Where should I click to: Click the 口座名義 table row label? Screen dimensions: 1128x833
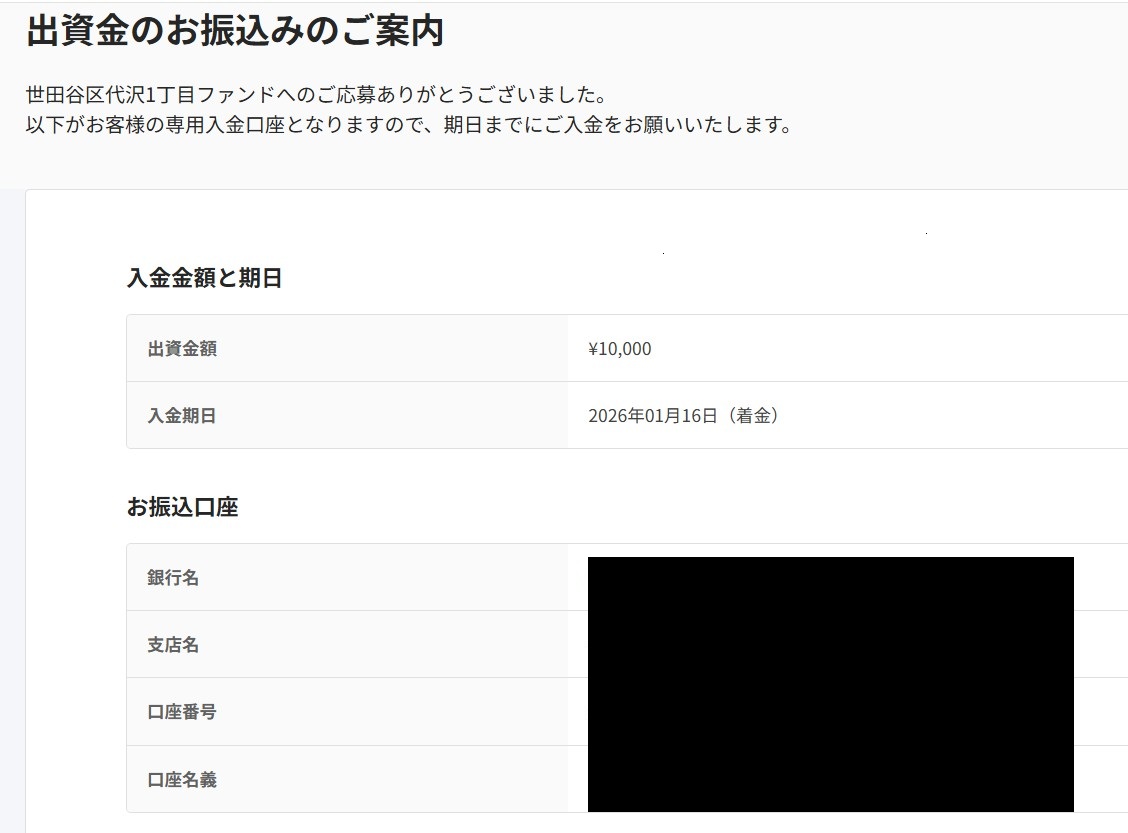181,779
